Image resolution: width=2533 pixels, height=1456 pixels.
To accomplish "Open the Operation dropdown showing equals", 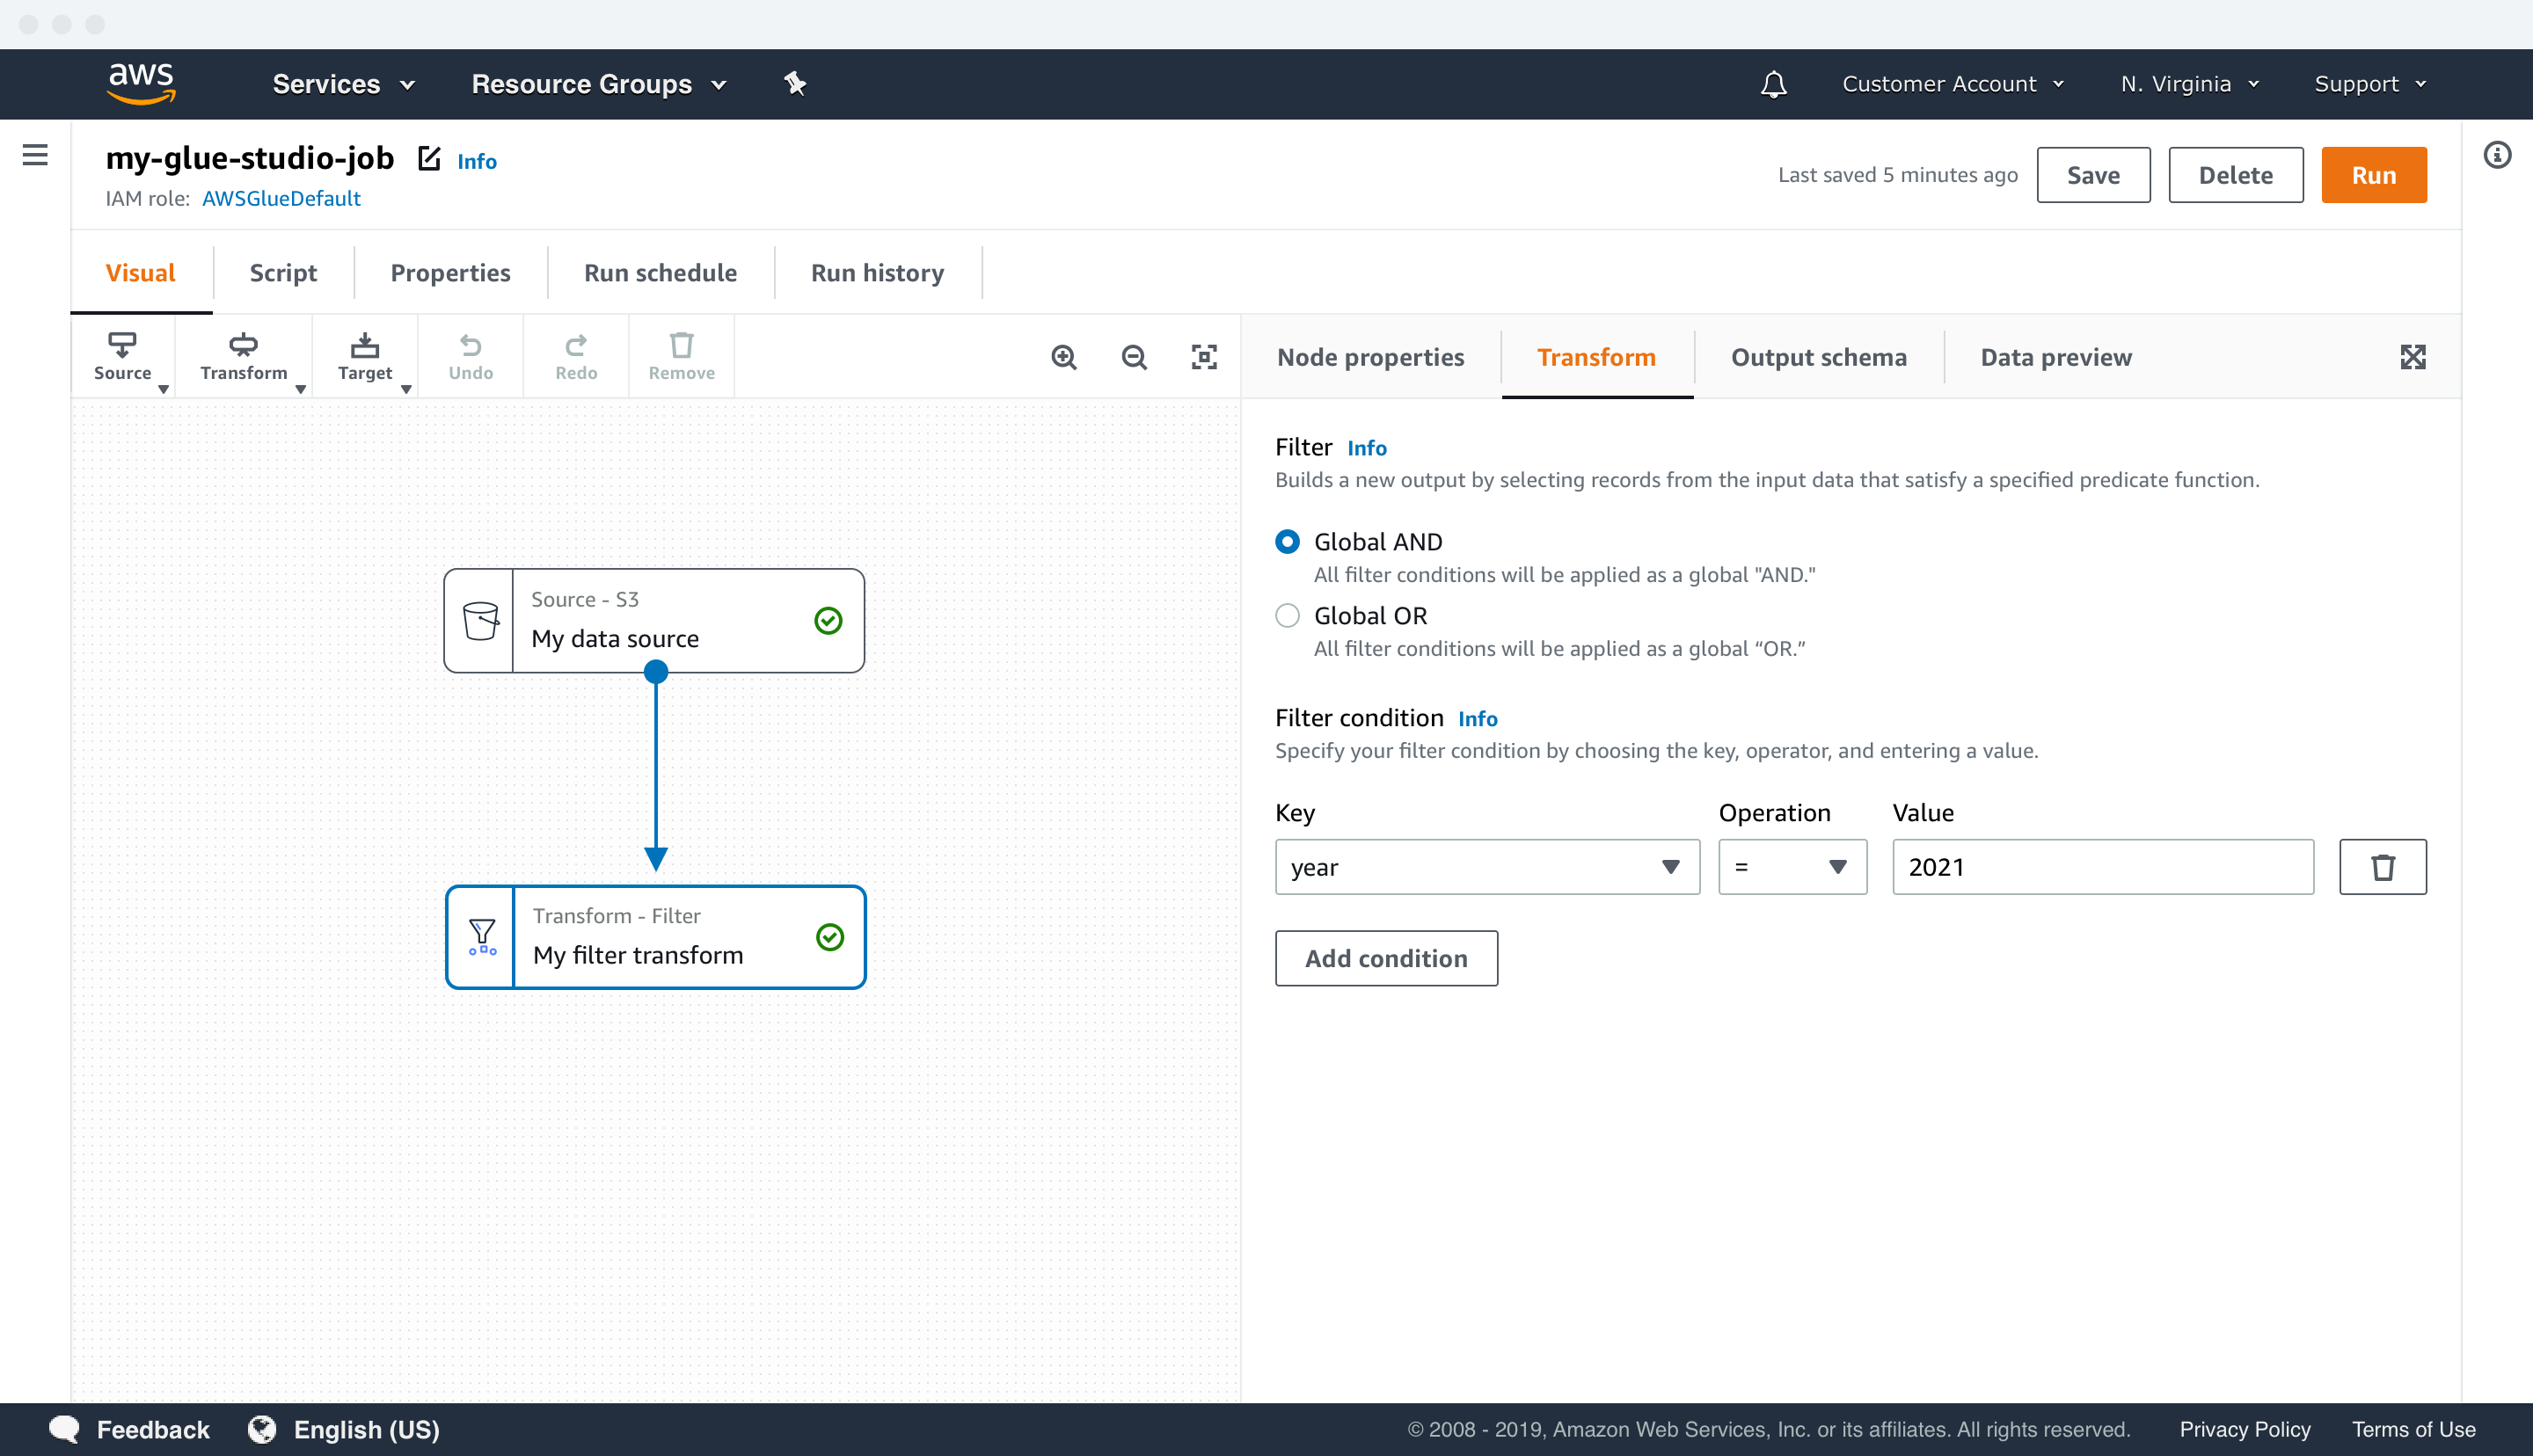I will pyautogui.click(x=1792, y=867).
